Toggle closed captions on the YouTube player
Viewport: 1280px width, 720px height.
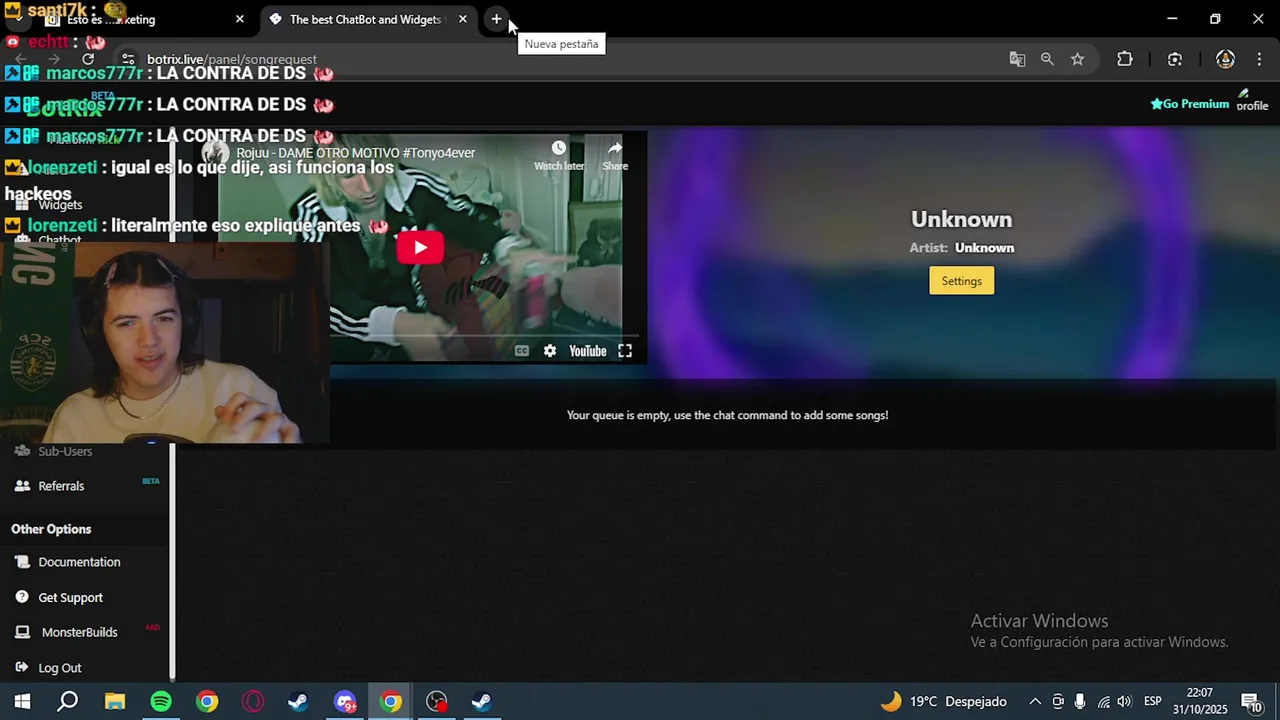pyautogui.click(x=521, y=351)
